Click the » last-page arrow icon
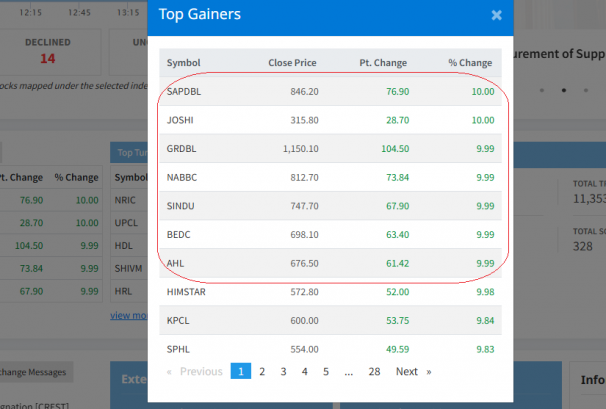 click(x=429, y=371)
